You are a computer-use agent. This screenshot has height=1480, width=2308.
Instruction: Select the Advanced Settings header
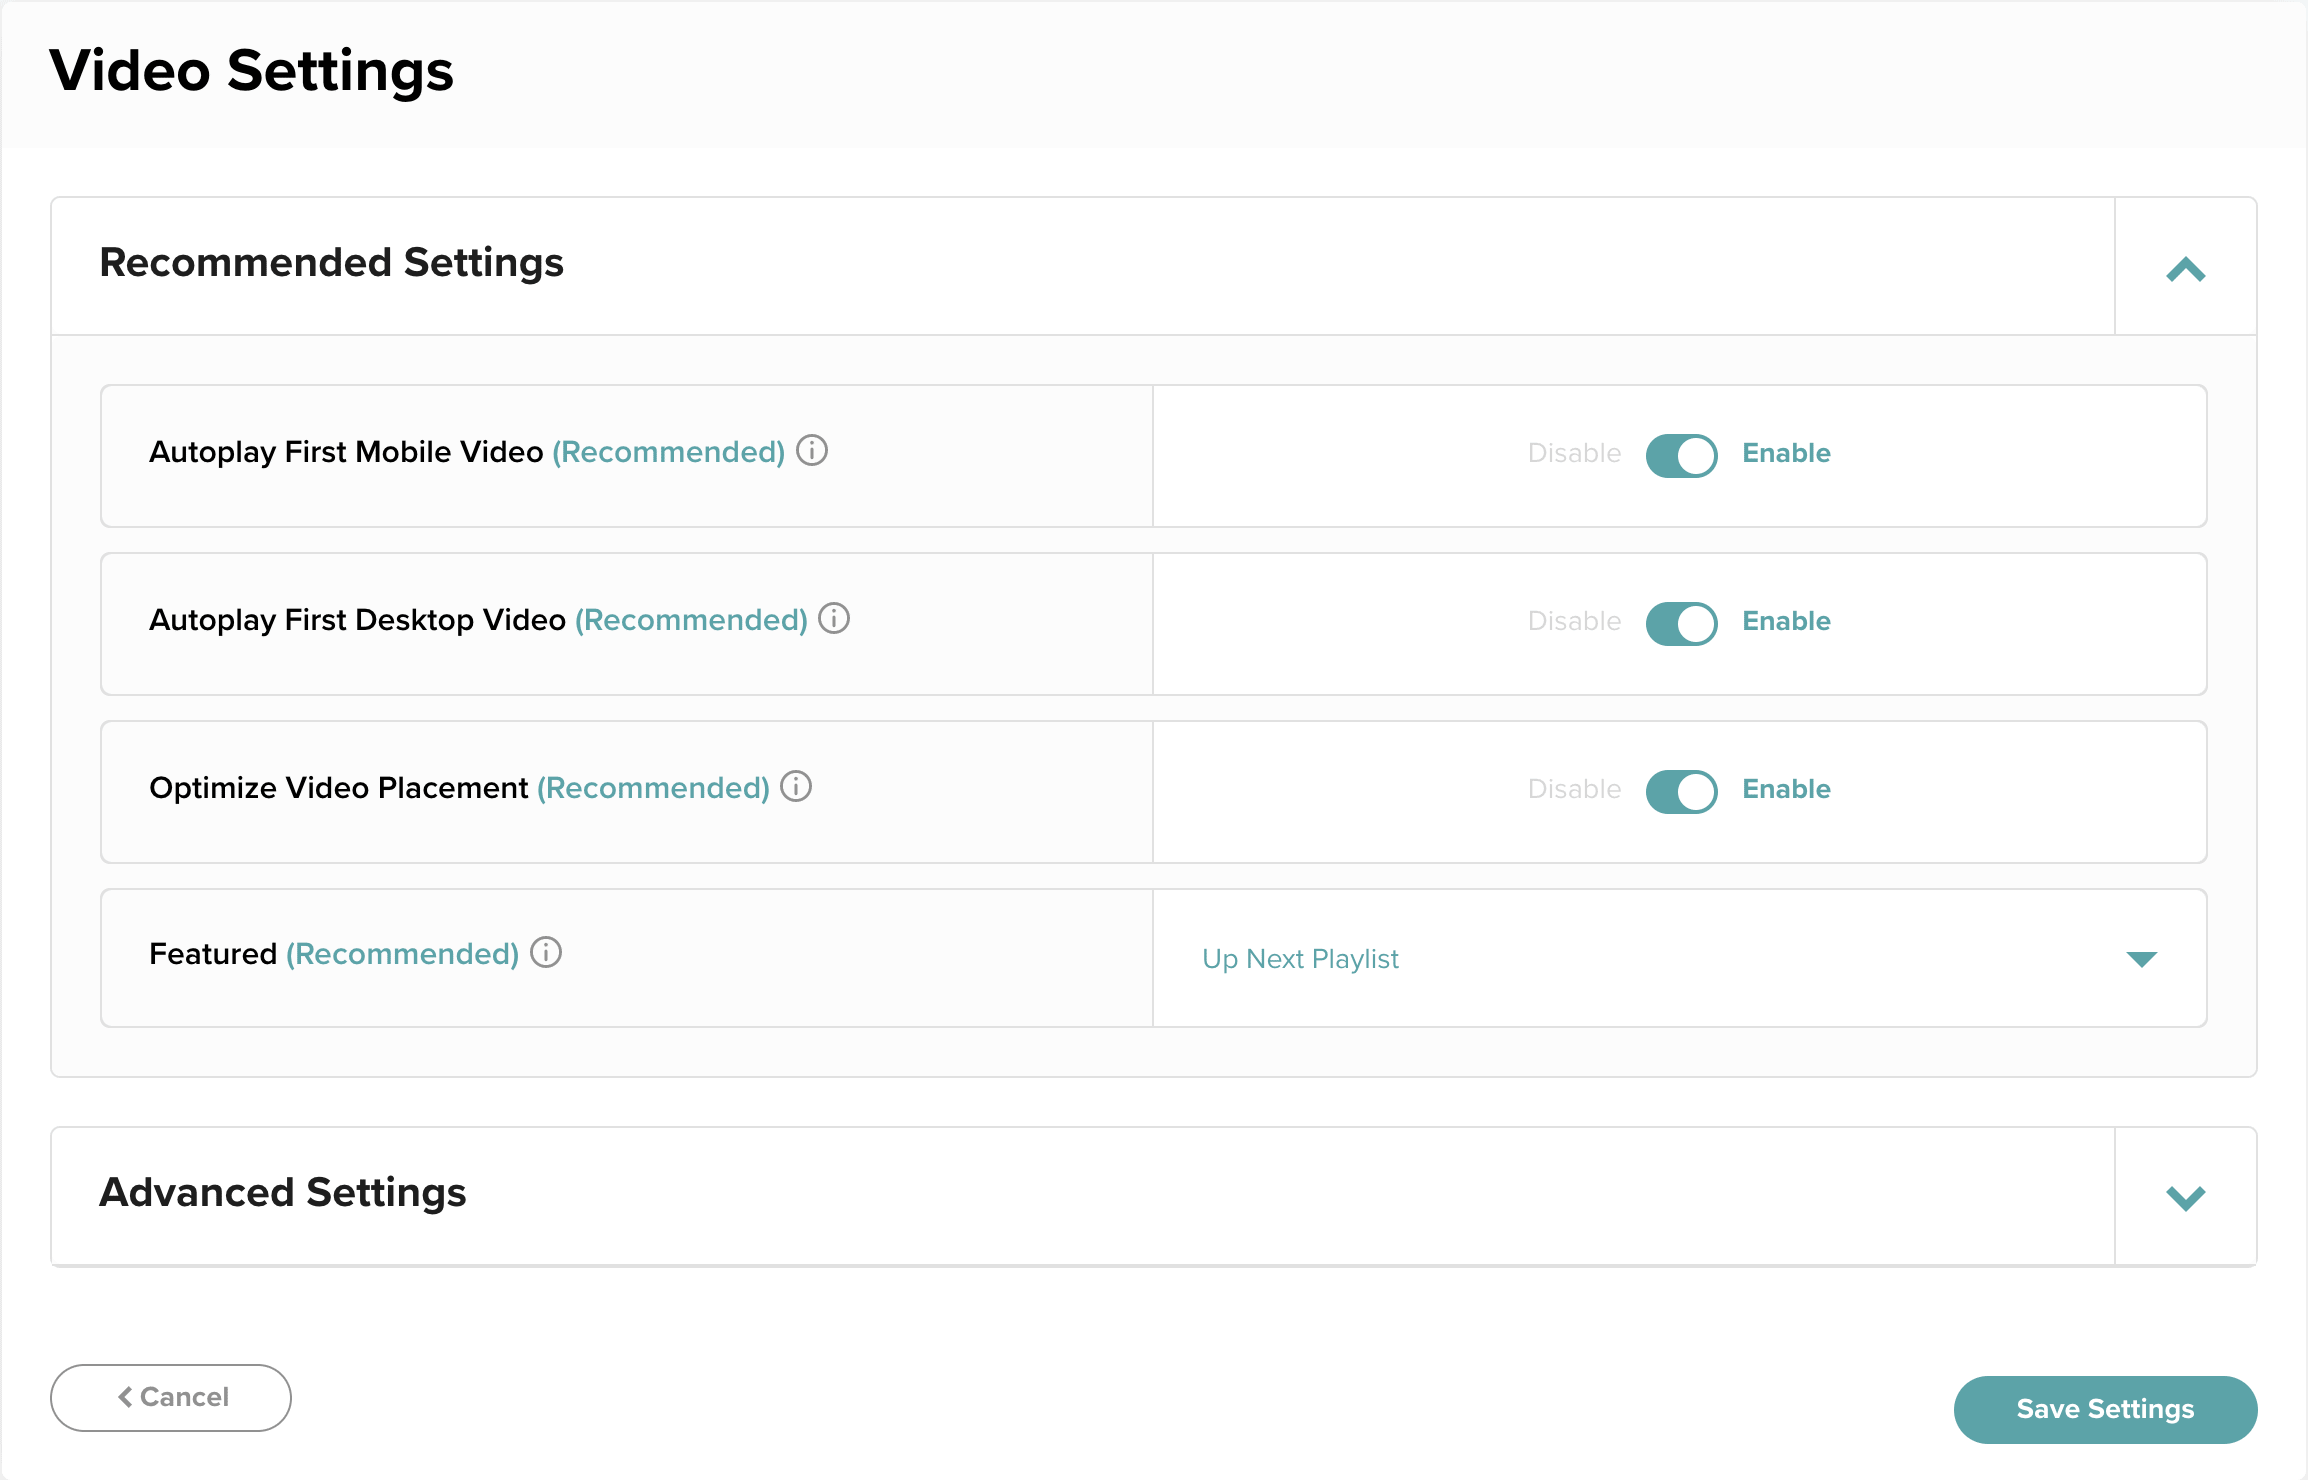pyautogui.click(x=282, y=1193)
